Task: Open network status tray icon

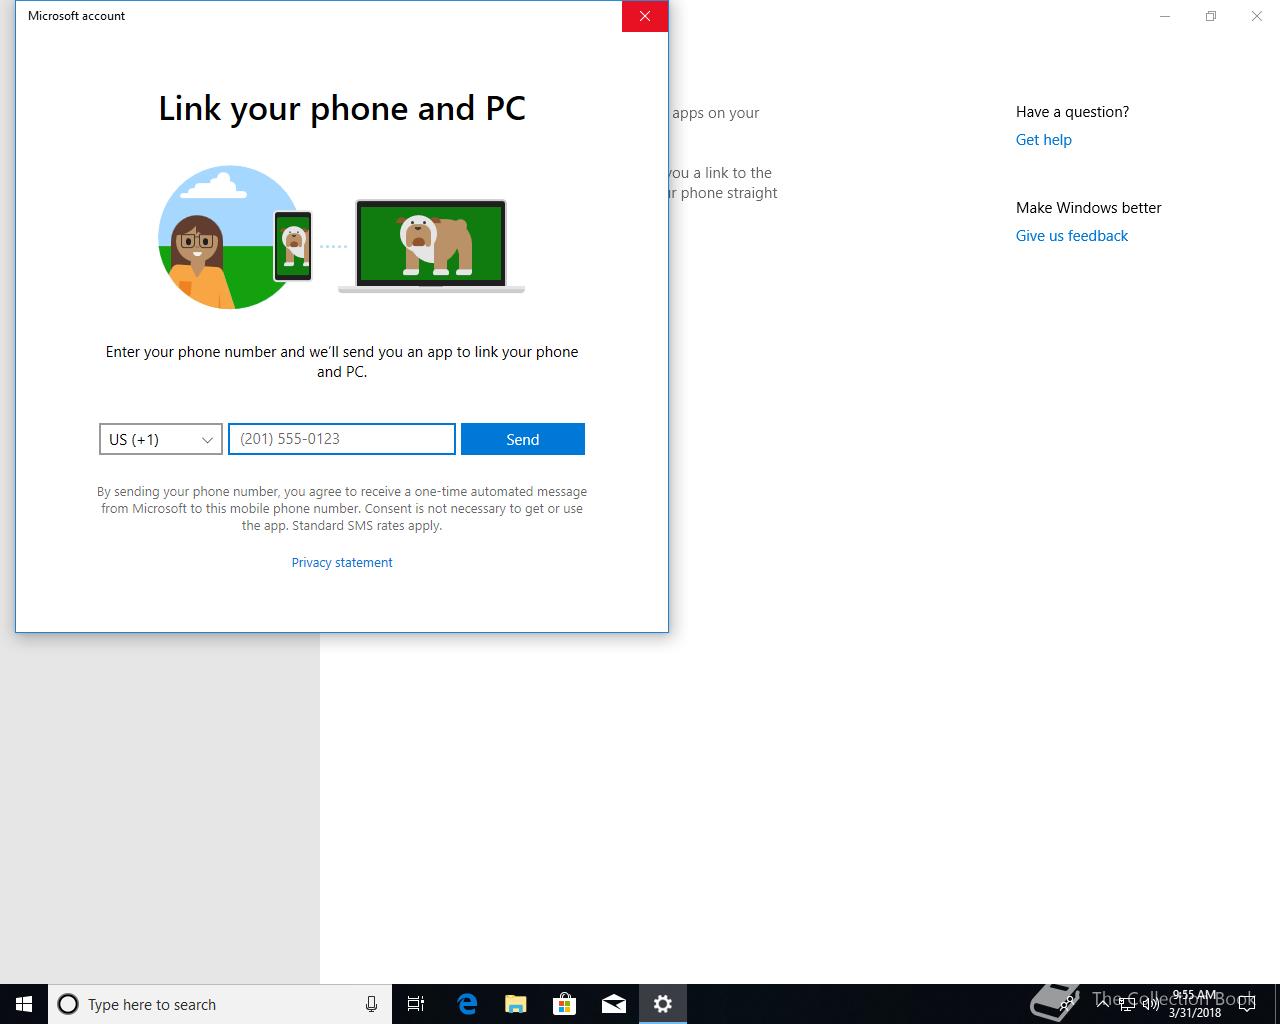Action: [1126, 1004]
